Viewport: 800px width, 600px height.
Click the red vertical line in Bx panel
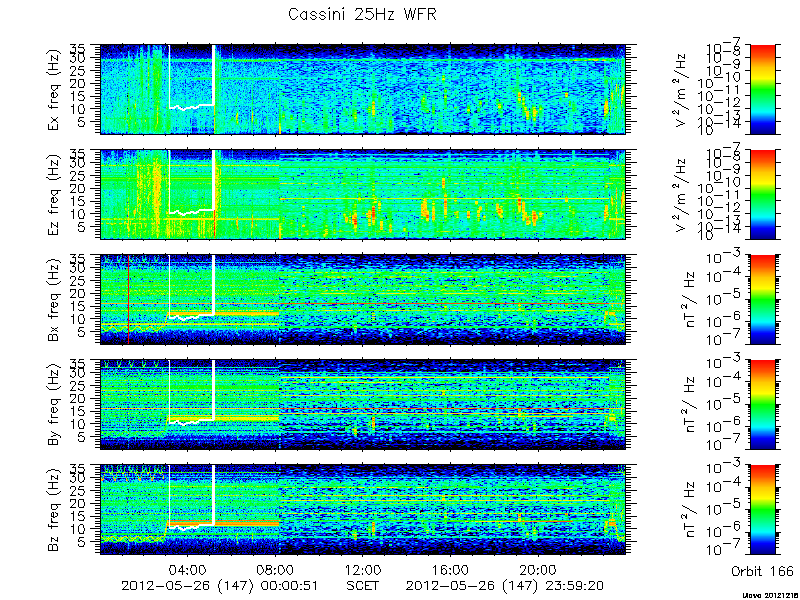[129, 299]
